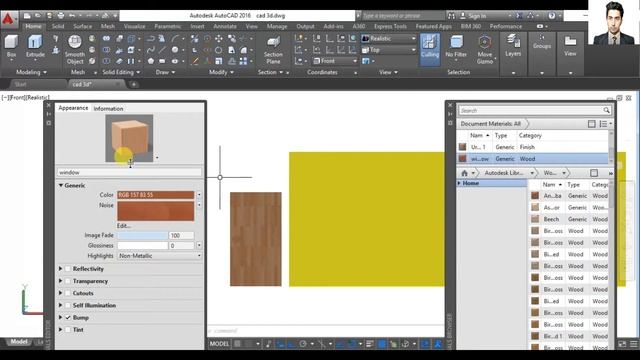Click the Category column header
The image size is (640, 360).
(530, 135)
